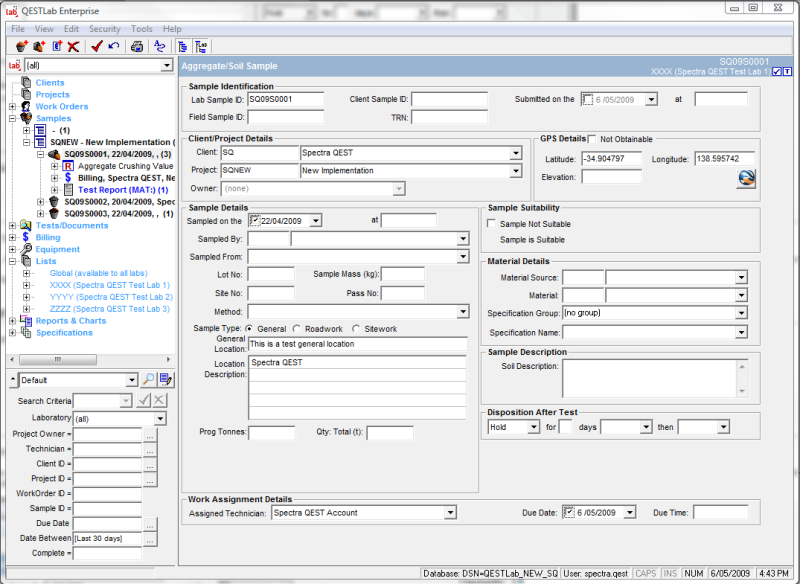The width and height of the screenshot is (800, 584).
Task: Select the Roadwork sample type radio button
Action: coord(296,327)
